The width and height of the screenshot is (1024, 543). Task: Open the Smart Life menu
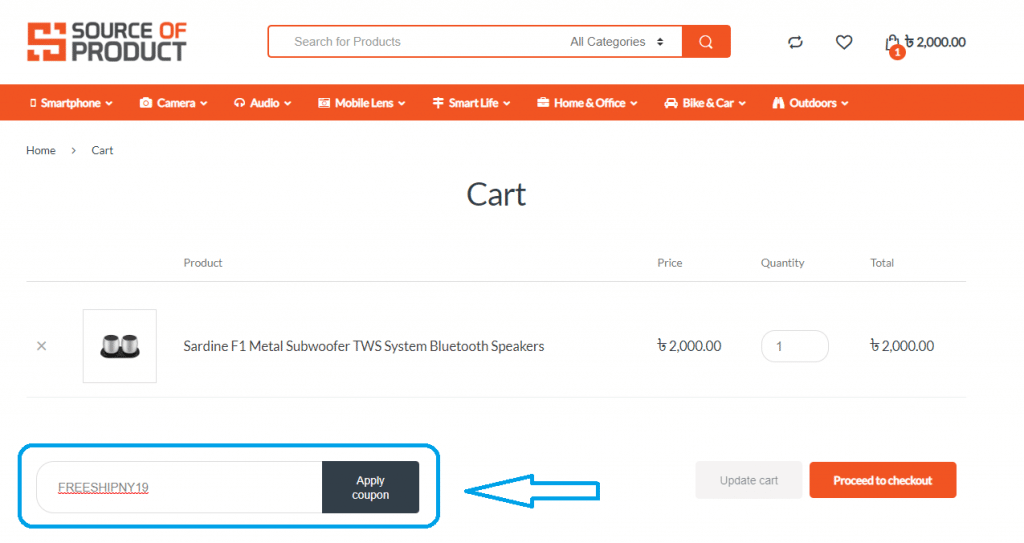click(472, 103)
